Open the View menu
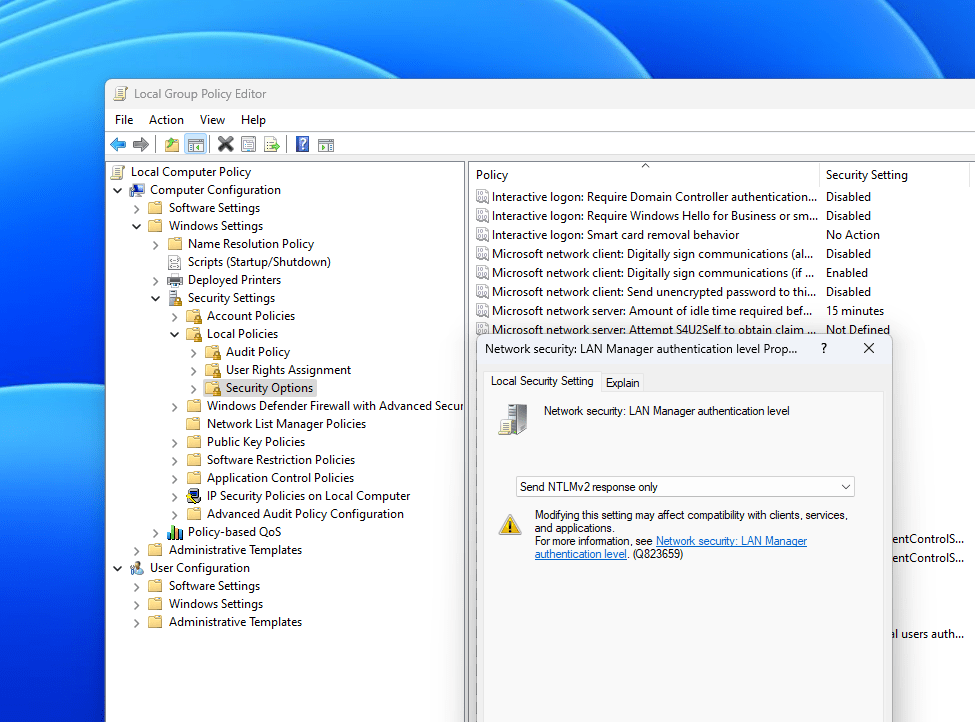975x722 pixels. pos(212,119)
